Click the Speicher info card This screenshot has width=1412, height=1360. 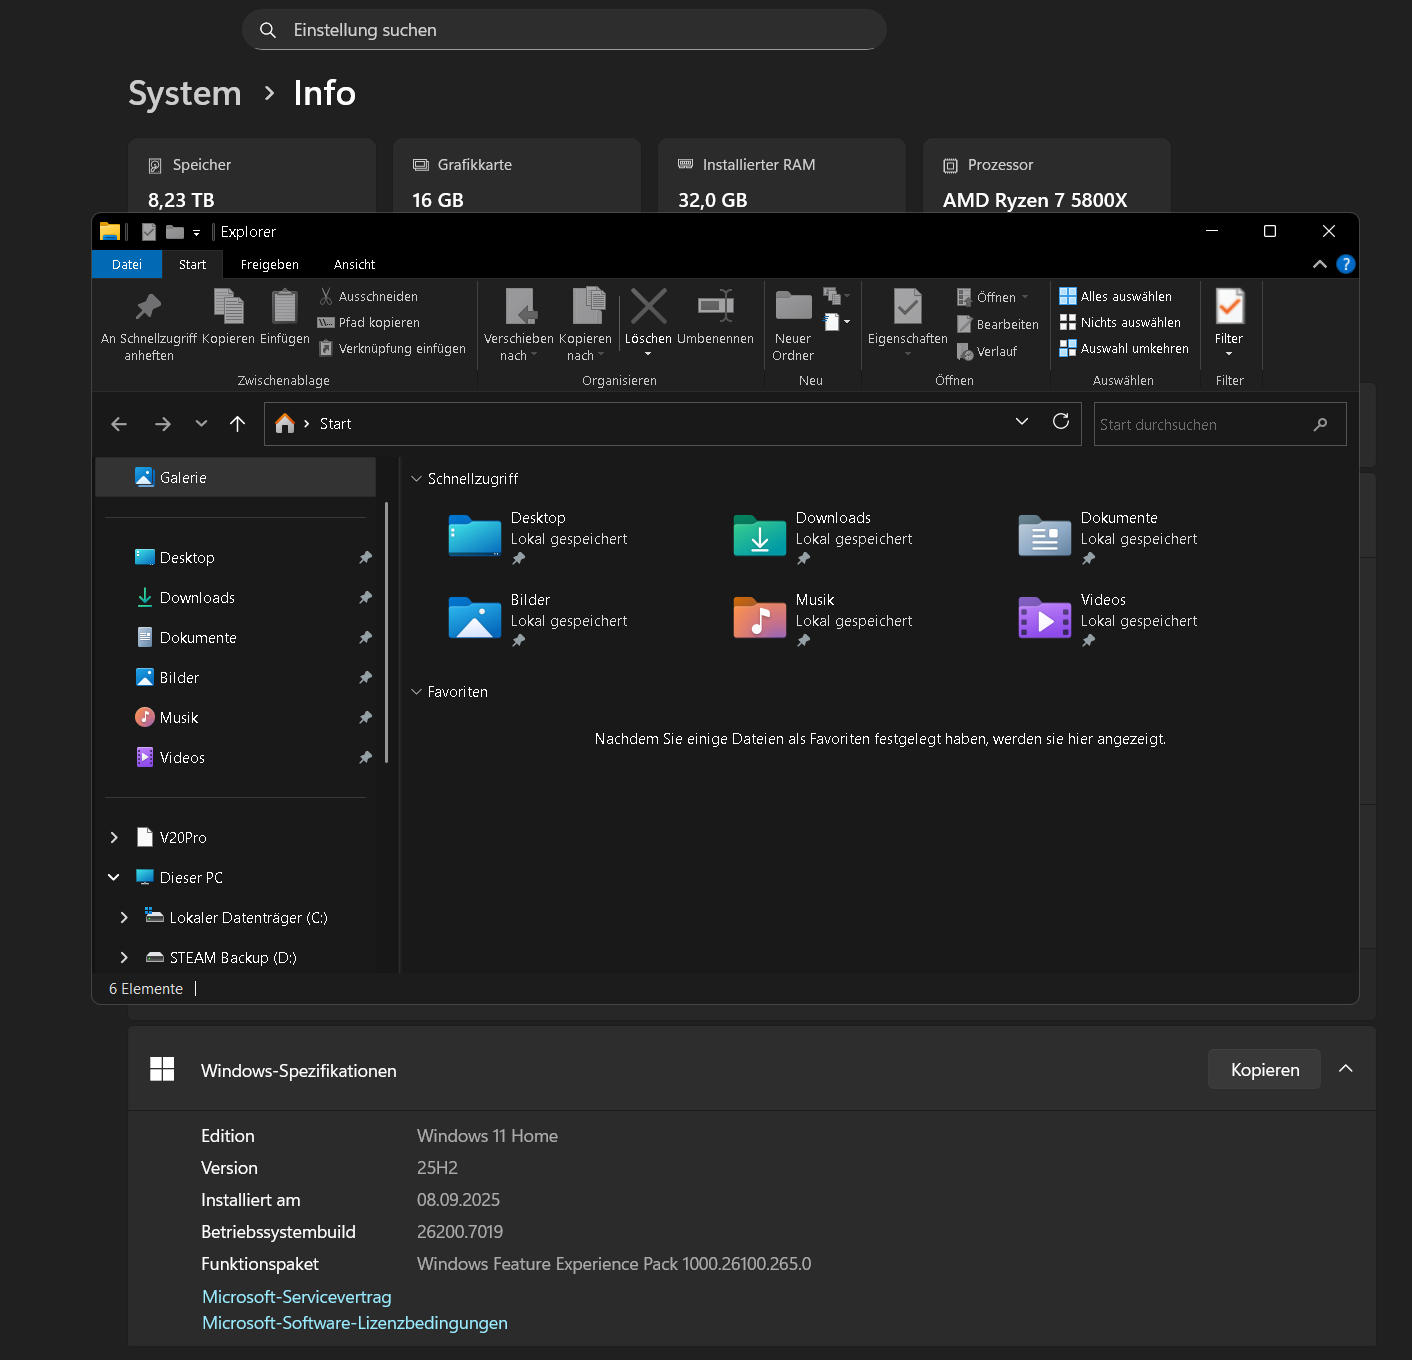(x=252, y=176)
